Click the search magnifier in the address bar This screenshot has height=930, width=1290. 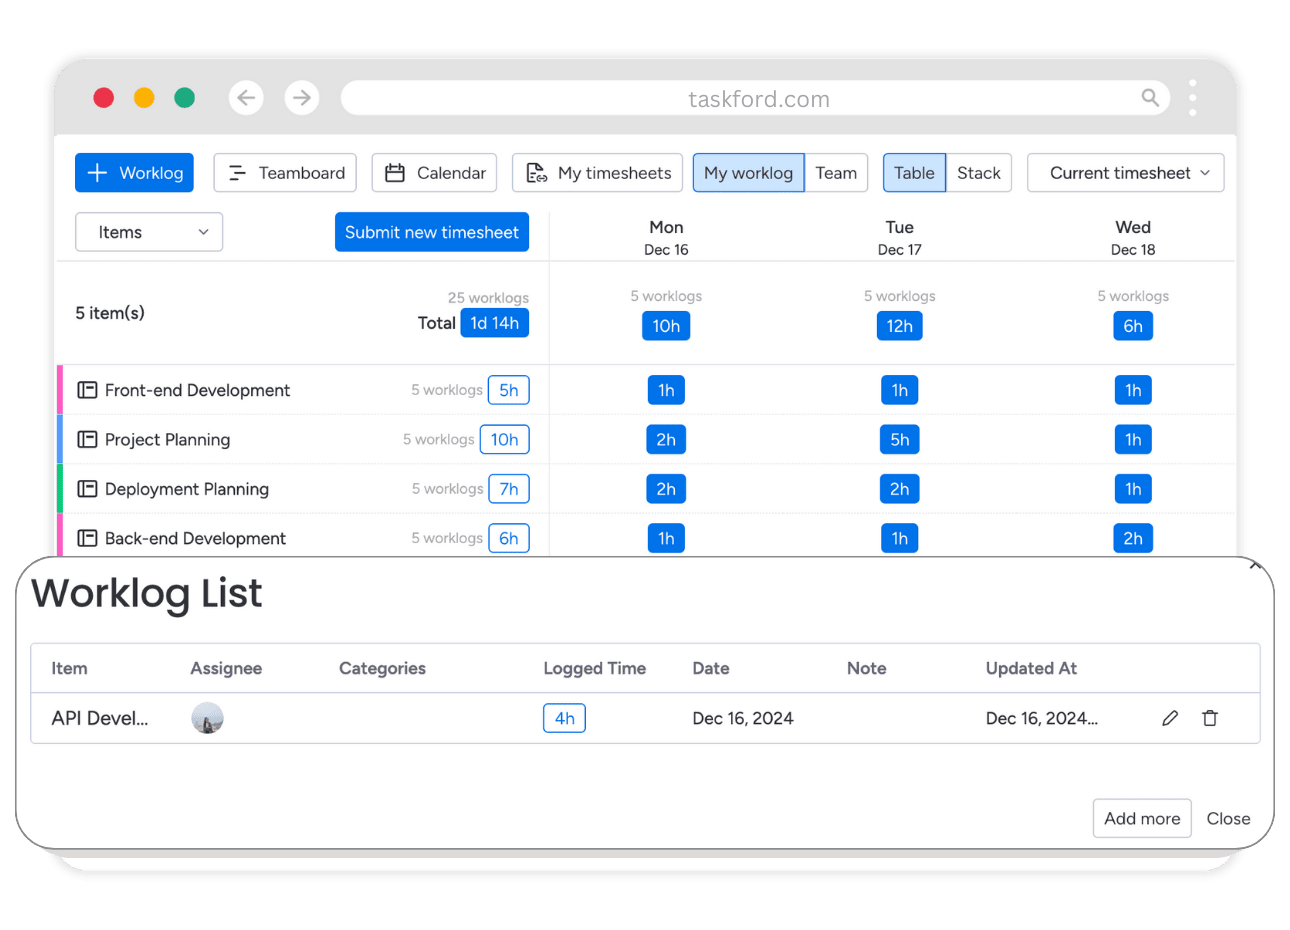pyautogui.click(x=1150, y=98)
